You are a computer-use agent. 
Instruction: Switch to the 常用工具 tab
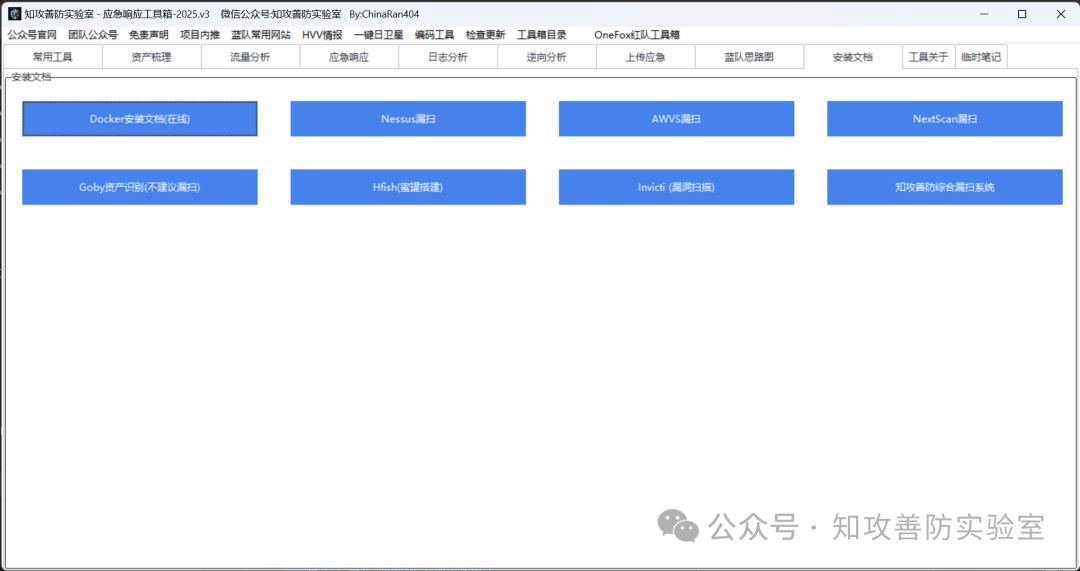coord(53,57)
